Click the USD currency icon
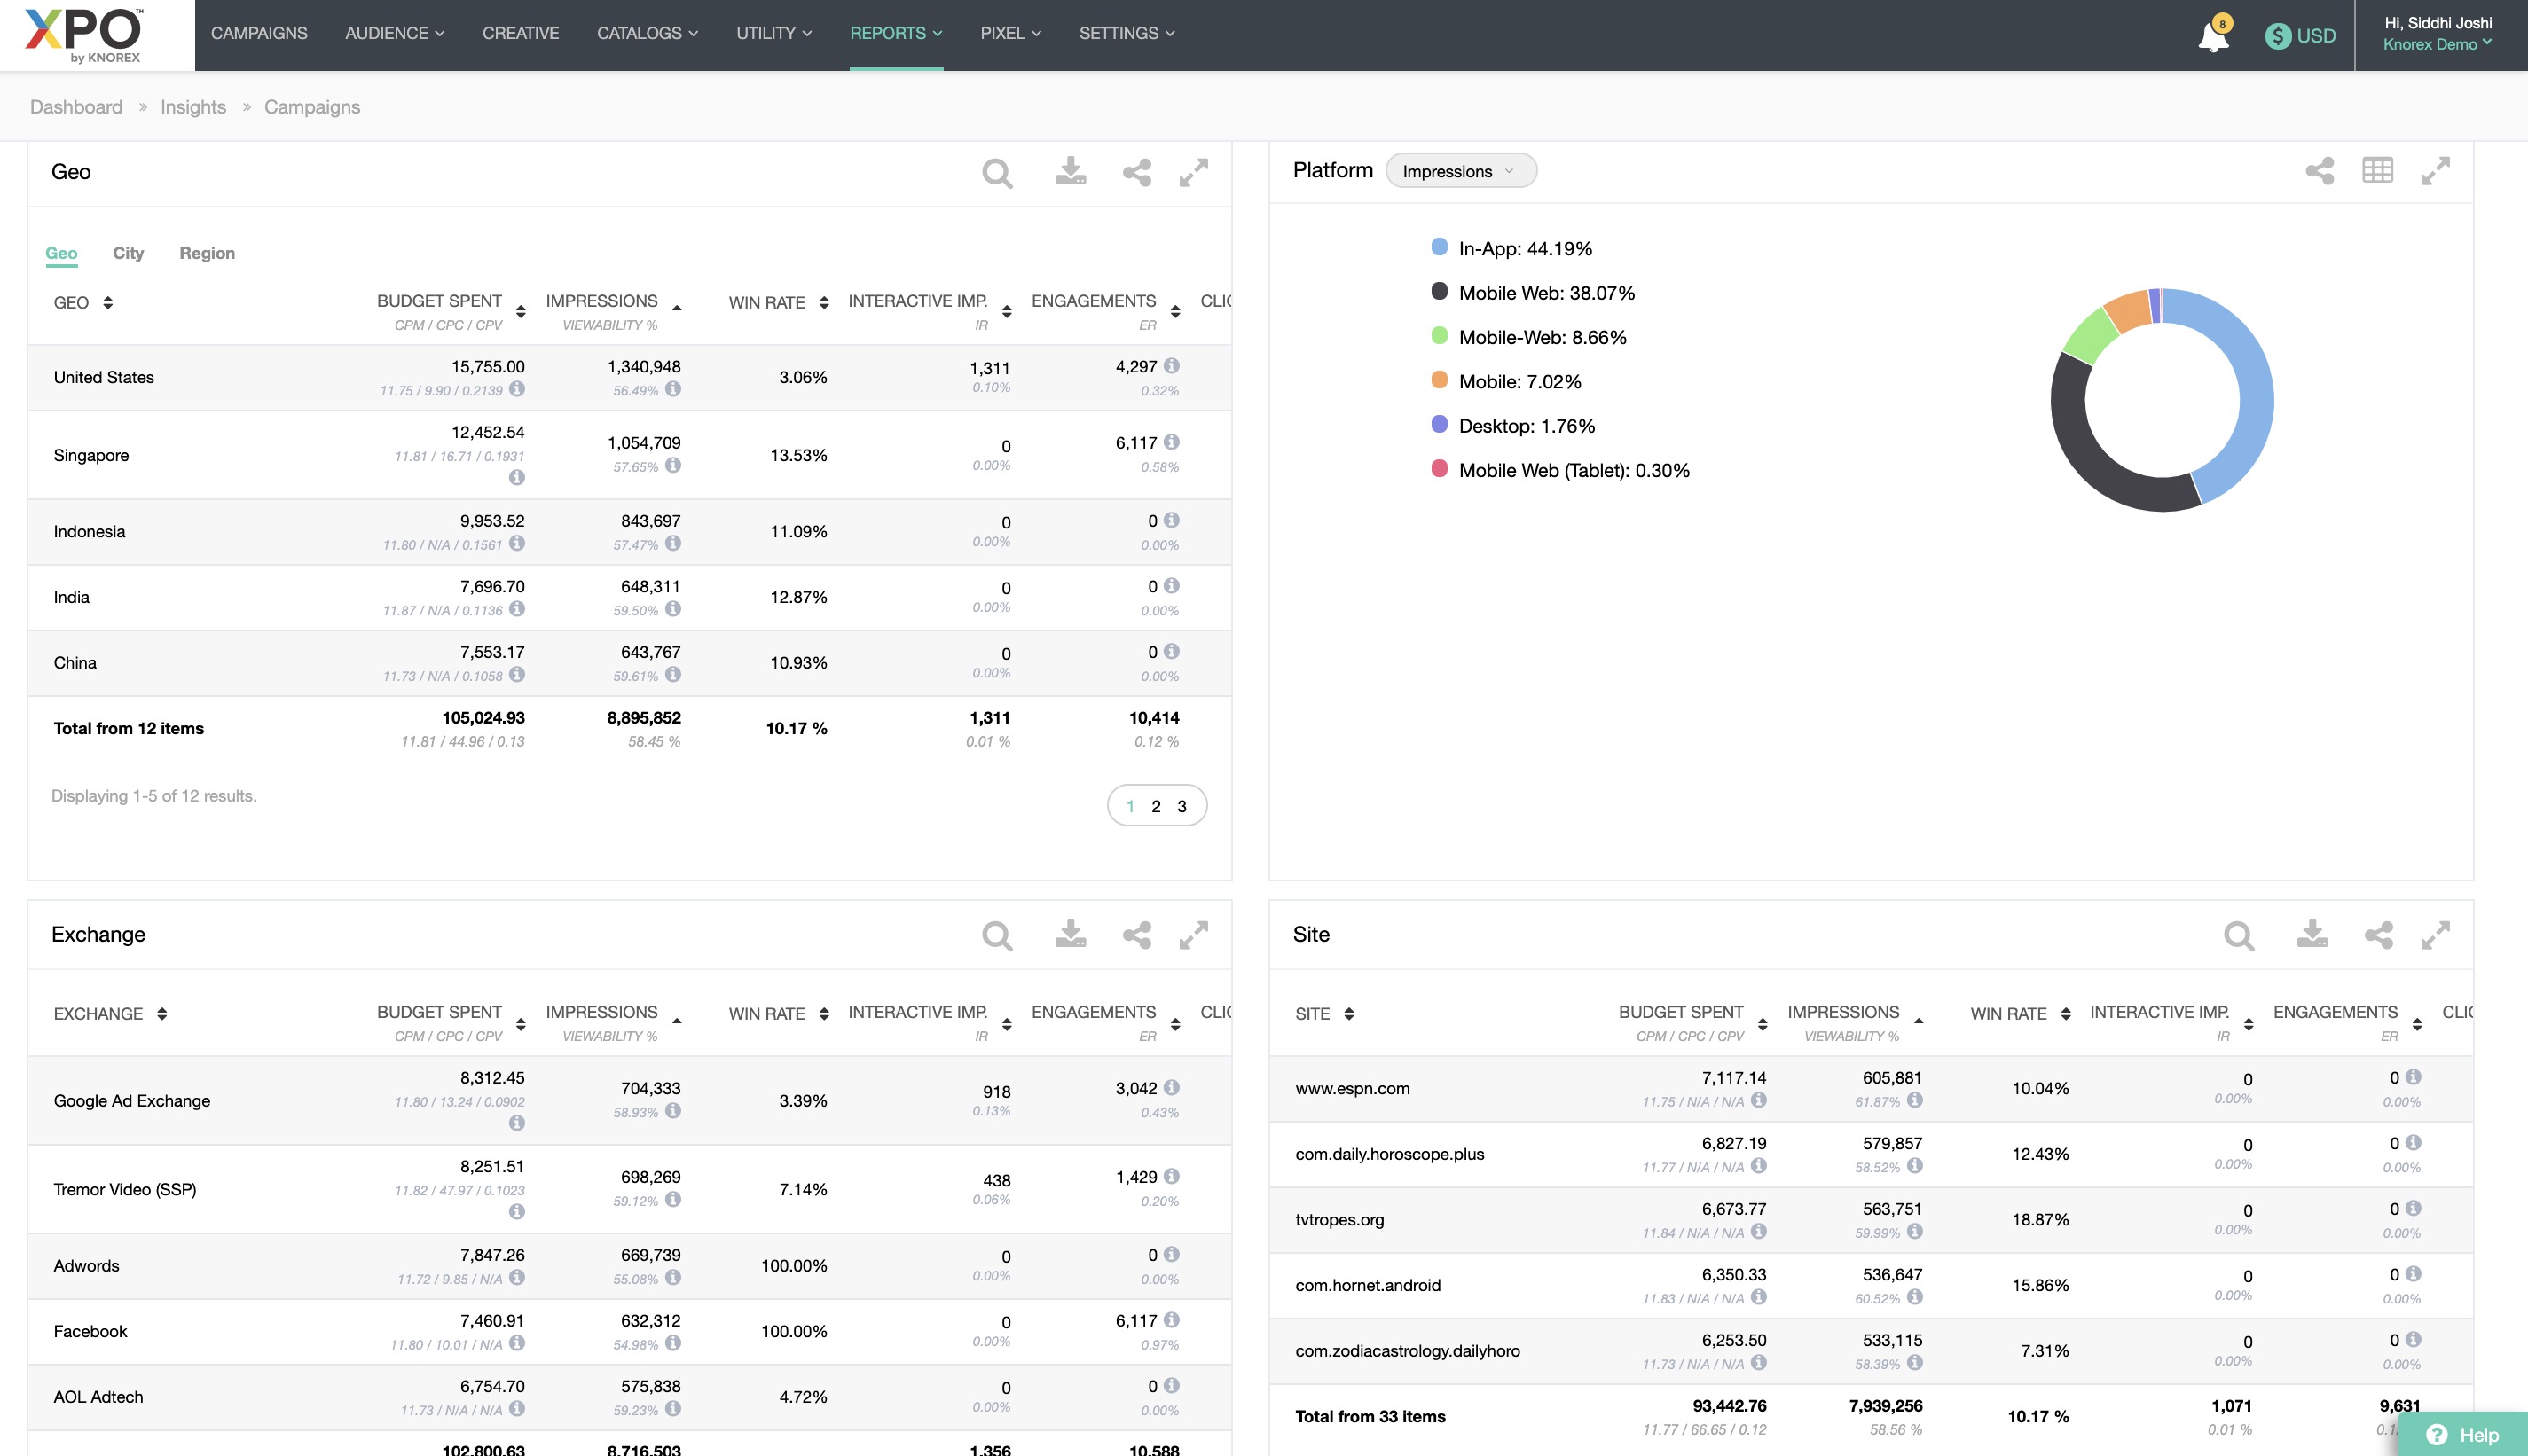 coord(2278,36)
